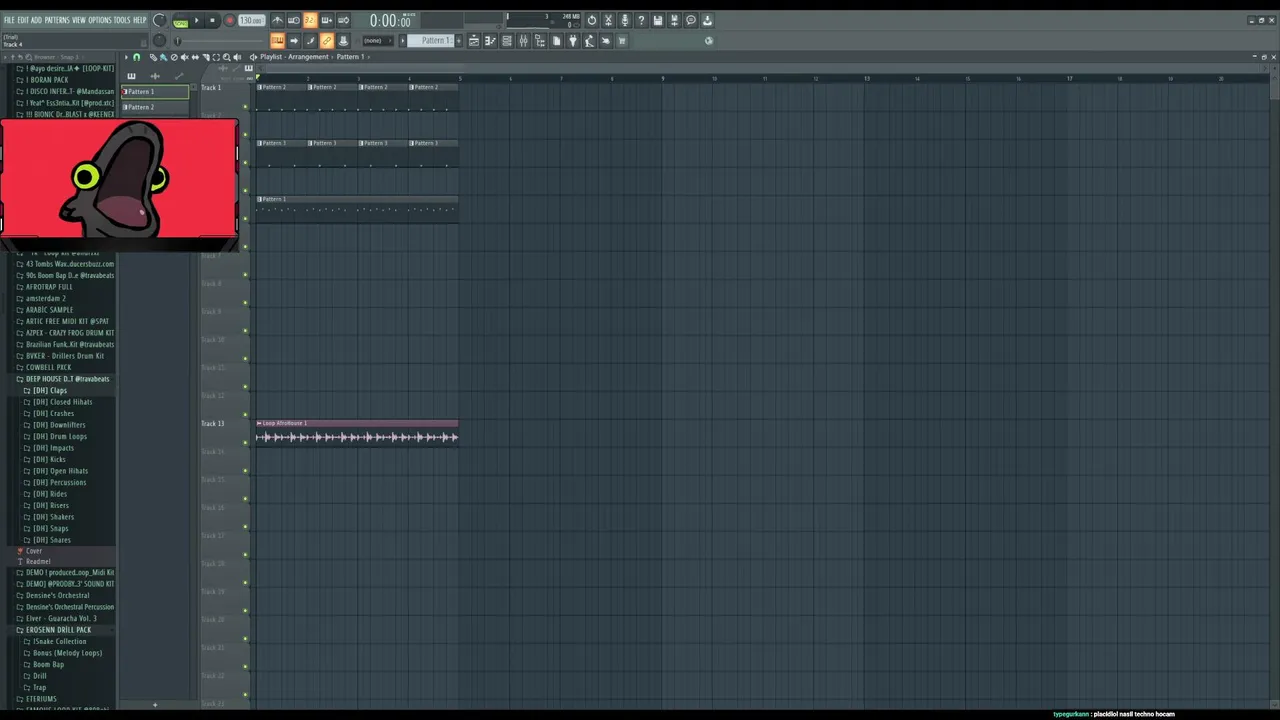Select the Paint brush tool
Screen dimensions: 1280x720
coord(163,57)
